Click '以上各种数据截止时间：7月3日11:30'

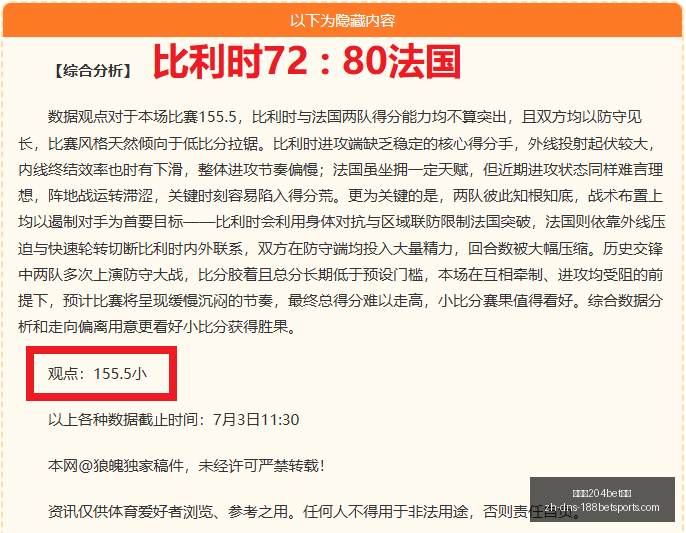pos(174,420)
